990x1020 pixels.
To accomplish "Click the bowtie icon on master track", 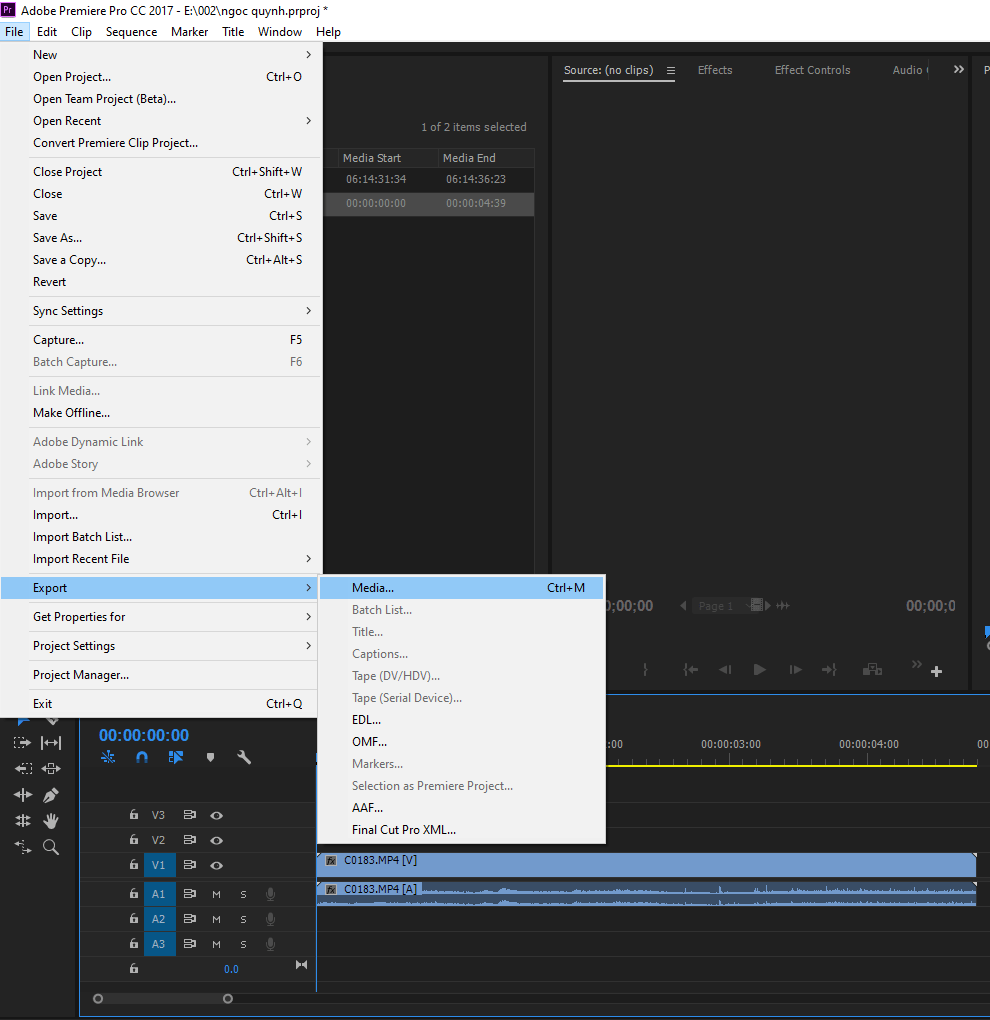I will 301,965.
